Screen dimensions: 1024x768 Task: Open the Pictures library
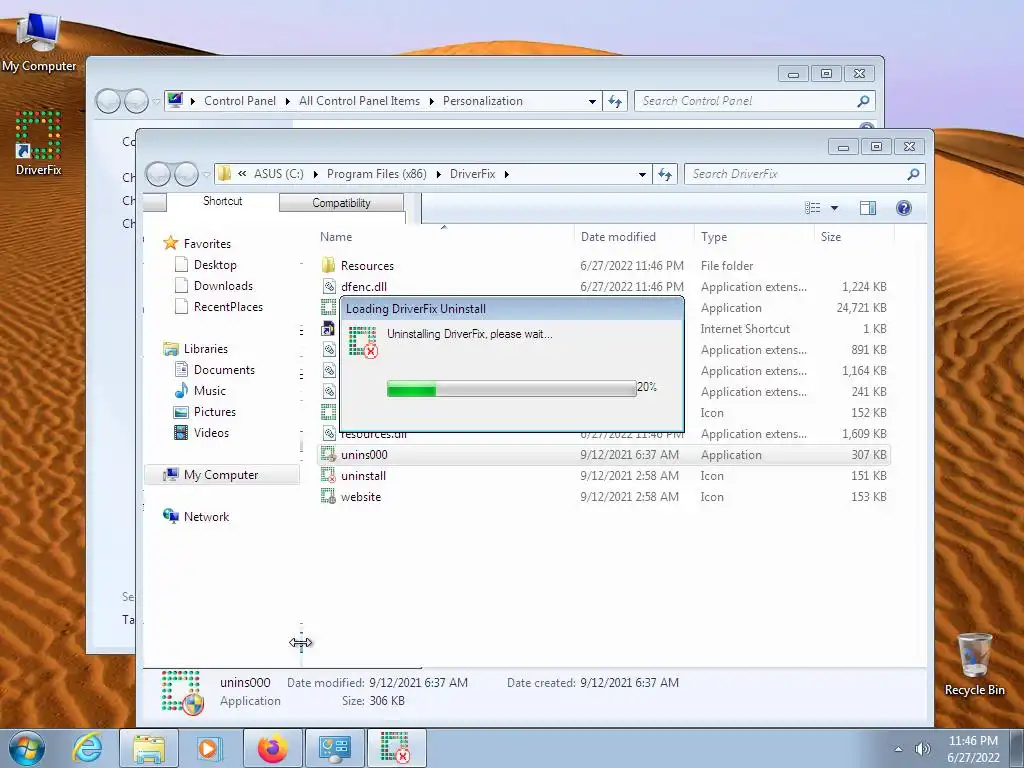214,411
